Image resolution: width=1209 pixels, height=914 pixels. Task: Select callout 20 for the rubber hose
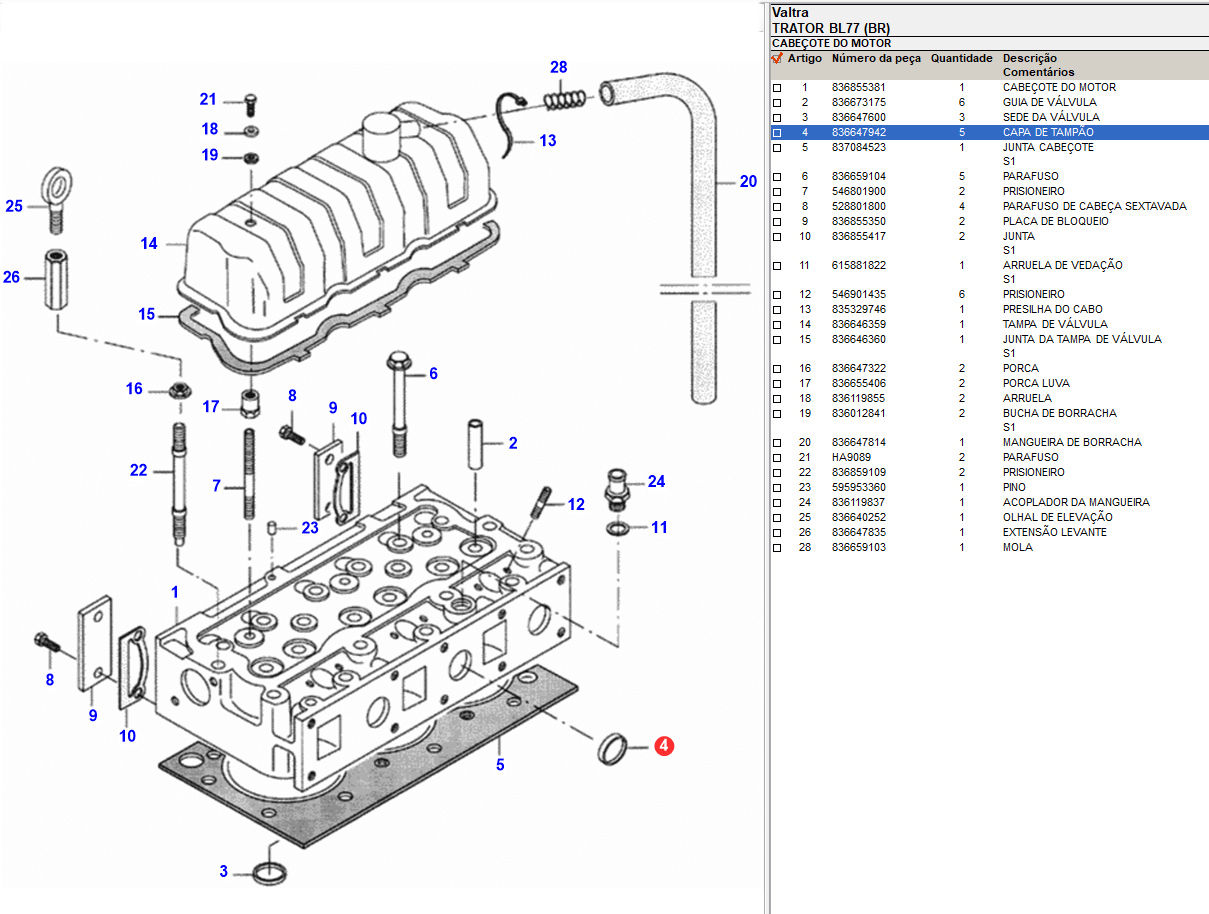pos(748,182)
